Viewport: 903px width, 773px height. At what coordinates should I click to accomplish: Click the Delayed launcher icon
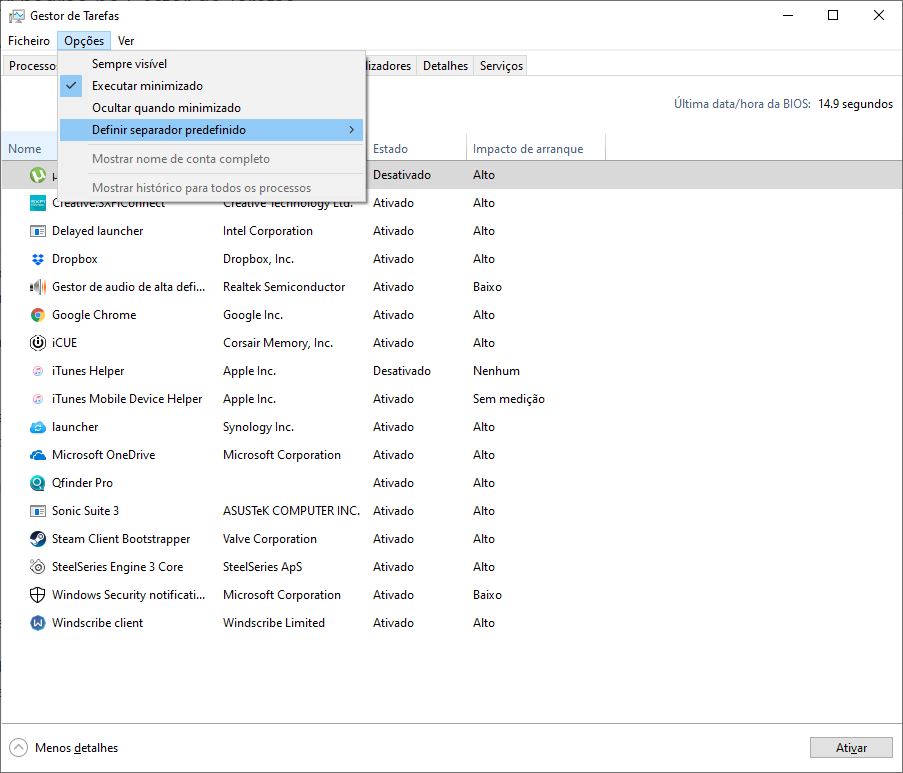tap(37, 231)
